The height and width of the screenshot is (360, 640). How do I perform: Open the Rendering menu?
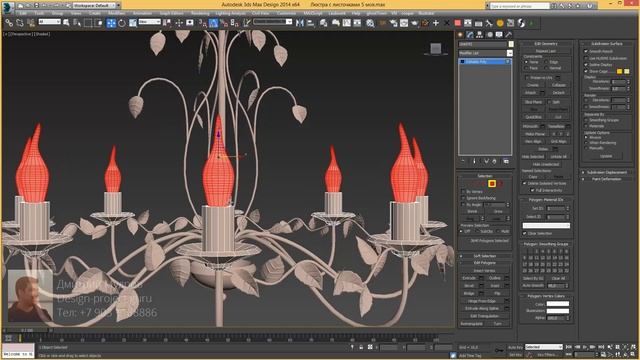(200, 13)
